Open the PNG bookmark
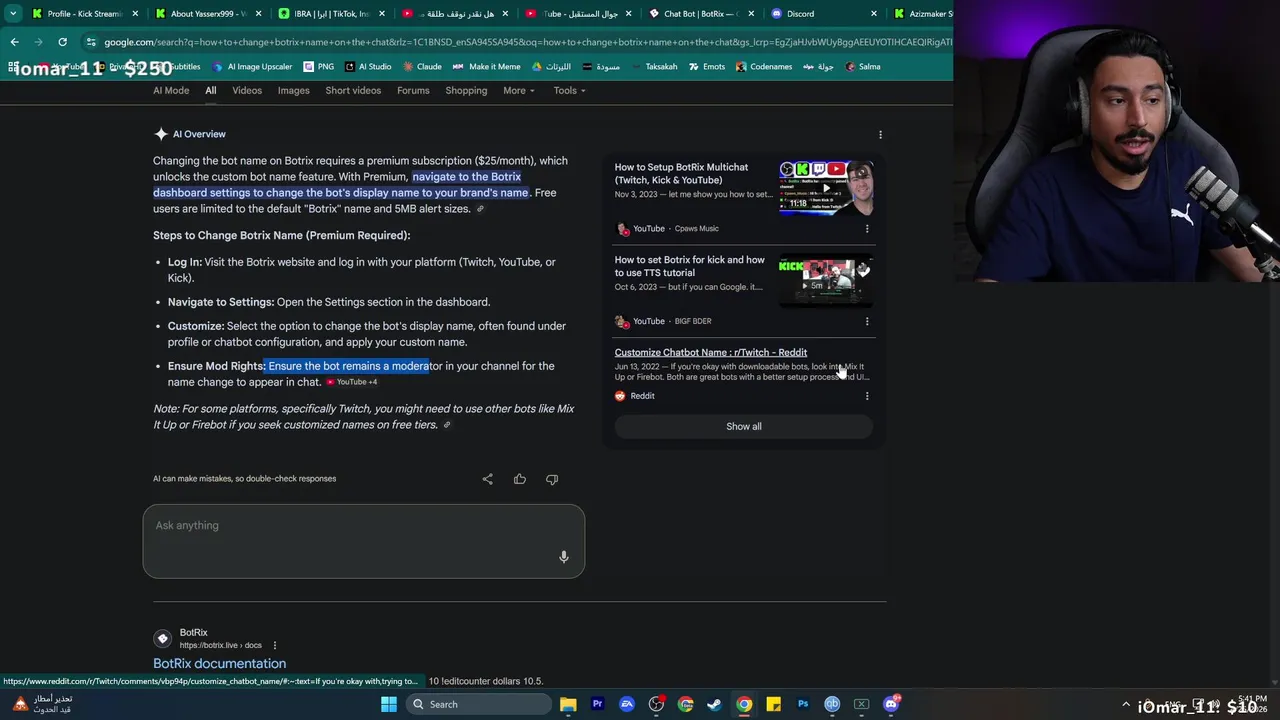 click(319, 67)
